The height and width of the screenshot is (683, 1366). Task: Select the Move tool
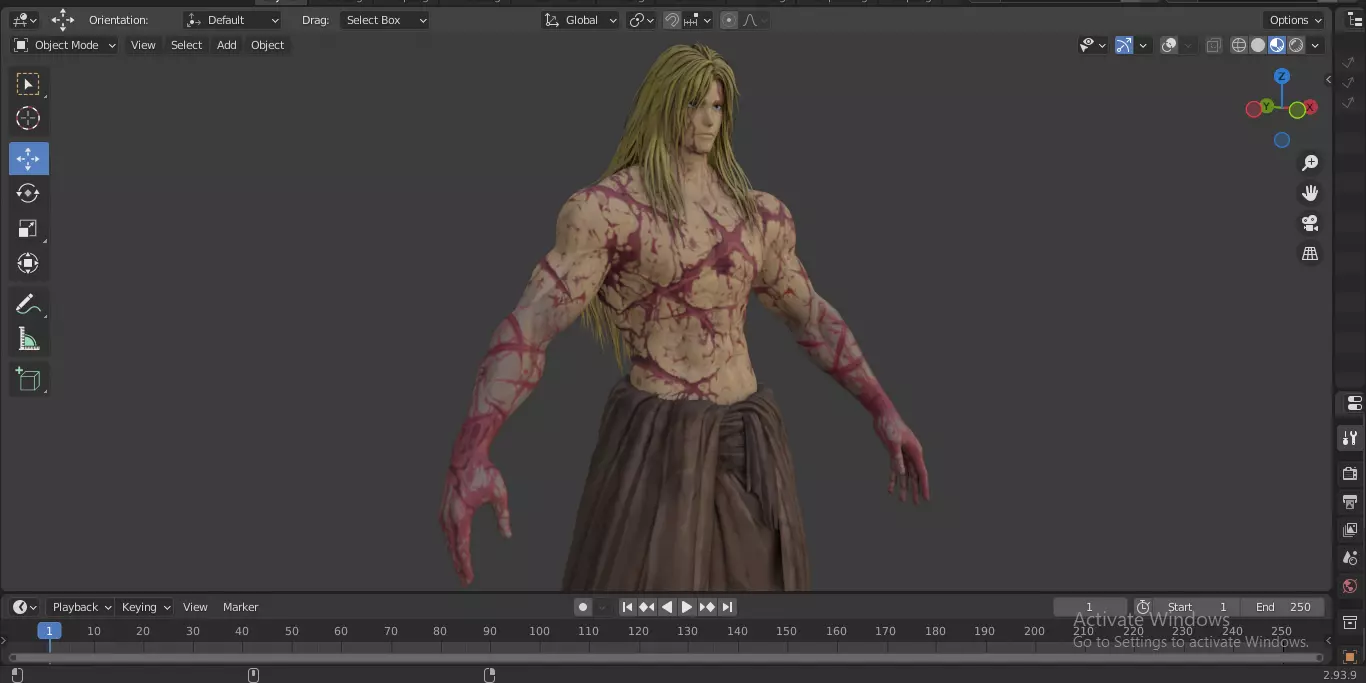28,159
